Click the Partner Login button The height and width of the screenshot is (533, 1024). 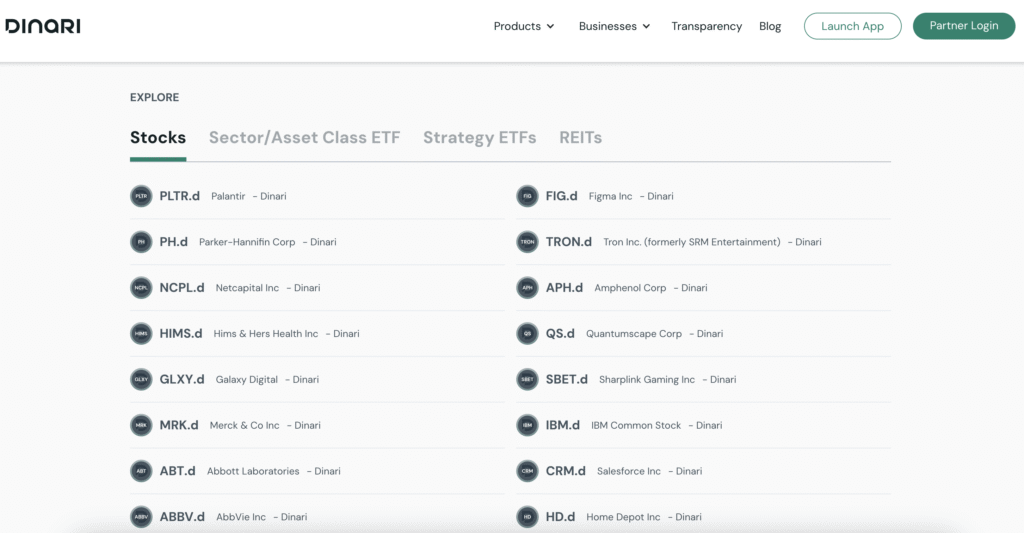click(964, 26)
